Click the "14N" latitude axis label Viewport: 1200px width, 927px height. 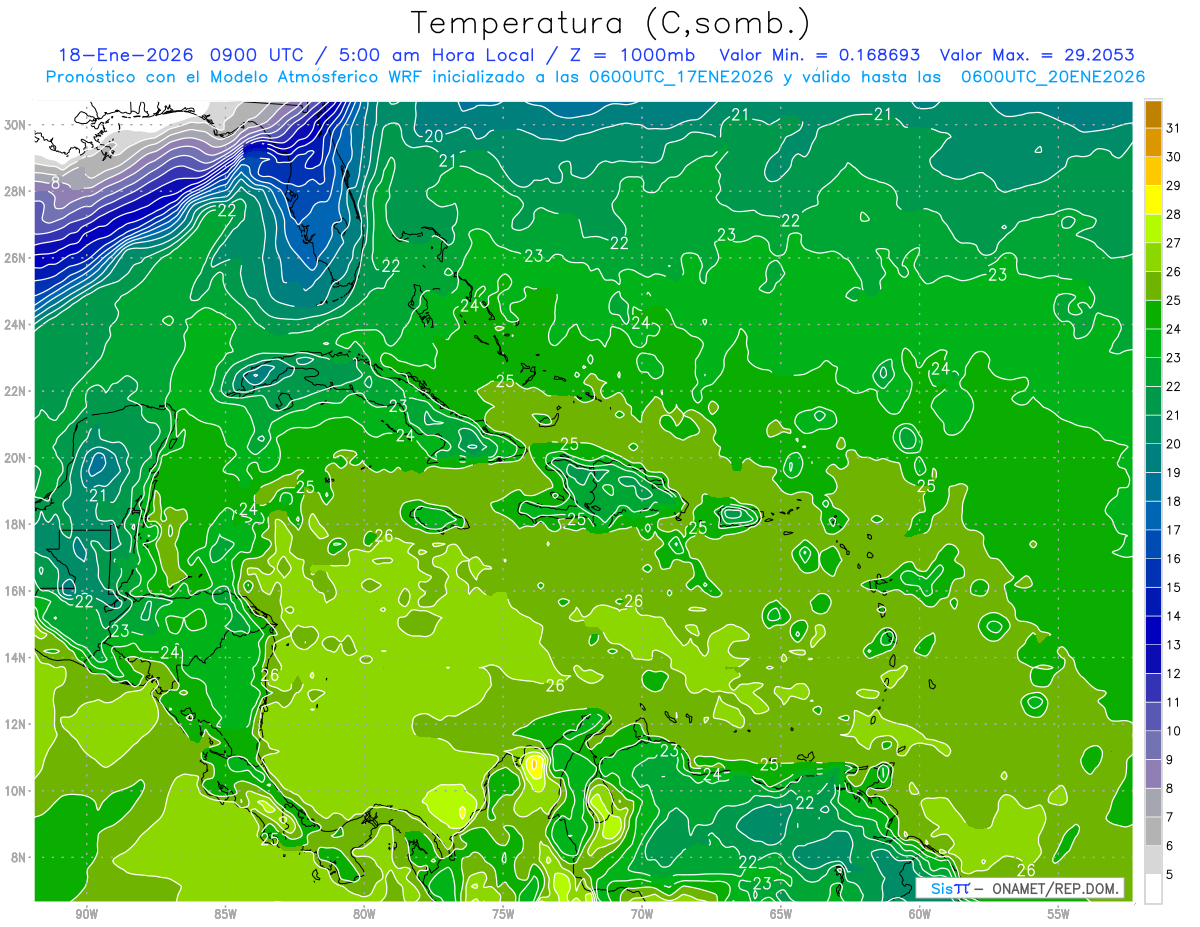[15, 658]
